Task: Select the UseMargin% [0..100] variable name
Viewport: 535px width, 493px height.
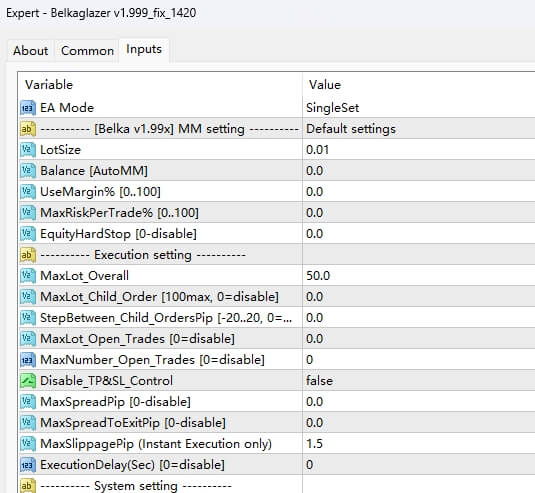Action: (x=100, y=192)
